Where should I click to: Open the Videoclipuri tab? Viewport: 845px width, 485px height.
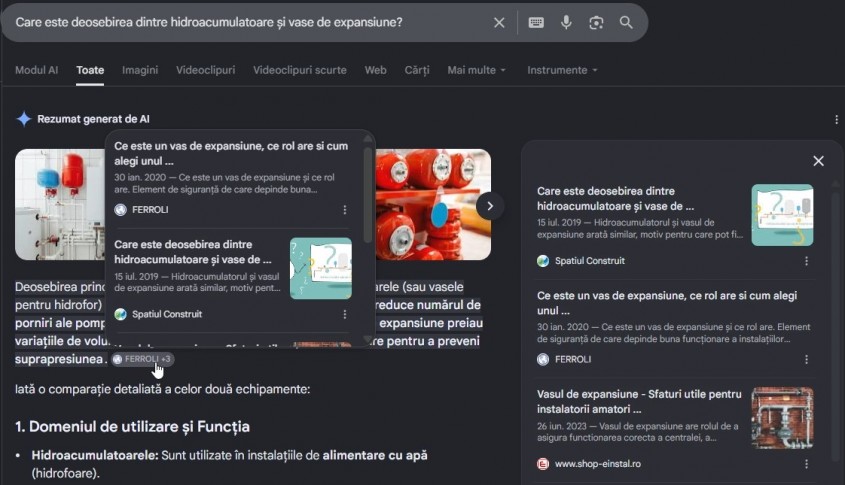pyautogui.click(x=205, y=70)
